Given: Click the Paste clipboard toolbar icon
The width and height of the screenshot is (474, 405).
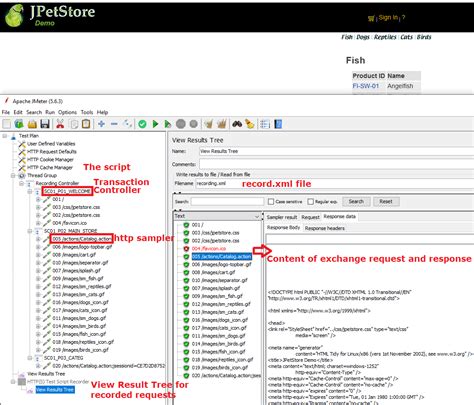Looking at the screenshot, I should [x=86, y=124].
